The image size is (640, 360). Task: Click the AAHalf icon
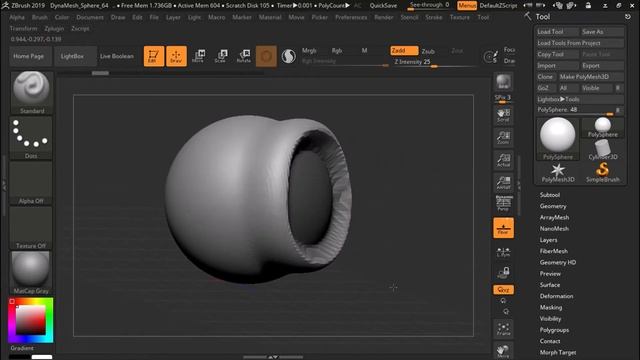click(503, 182)
